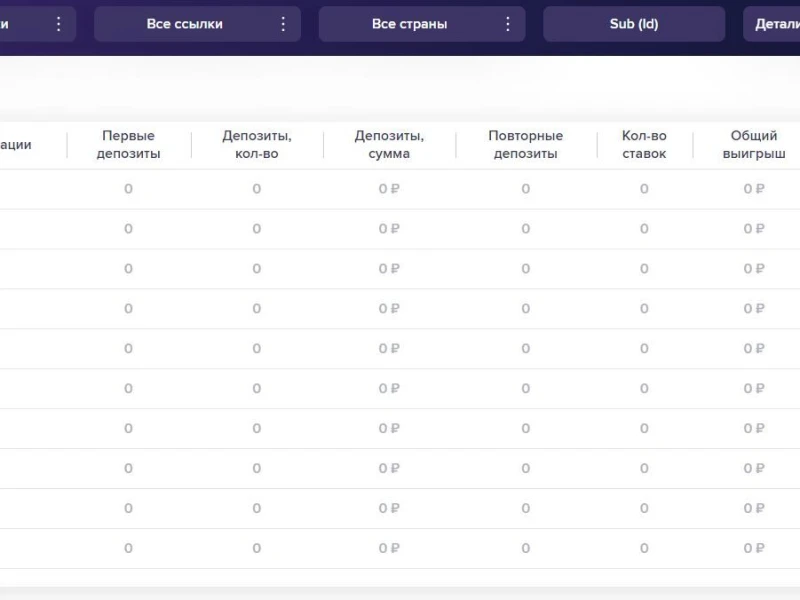The height and width of the screenshot is (600, 800).
Task: Select last row Повторные депозиты value
Action: coord(525,548)
